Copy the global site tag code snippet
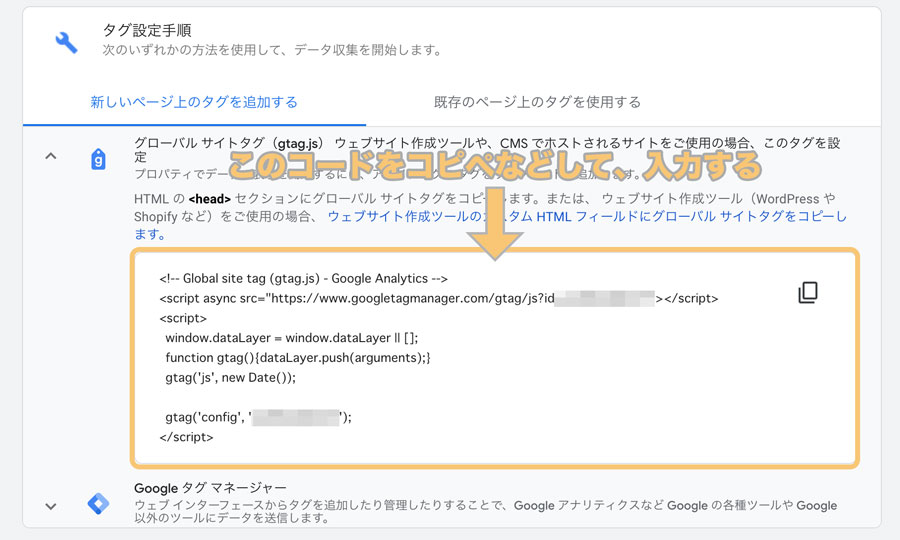900x540 pixels. point(808,292)
